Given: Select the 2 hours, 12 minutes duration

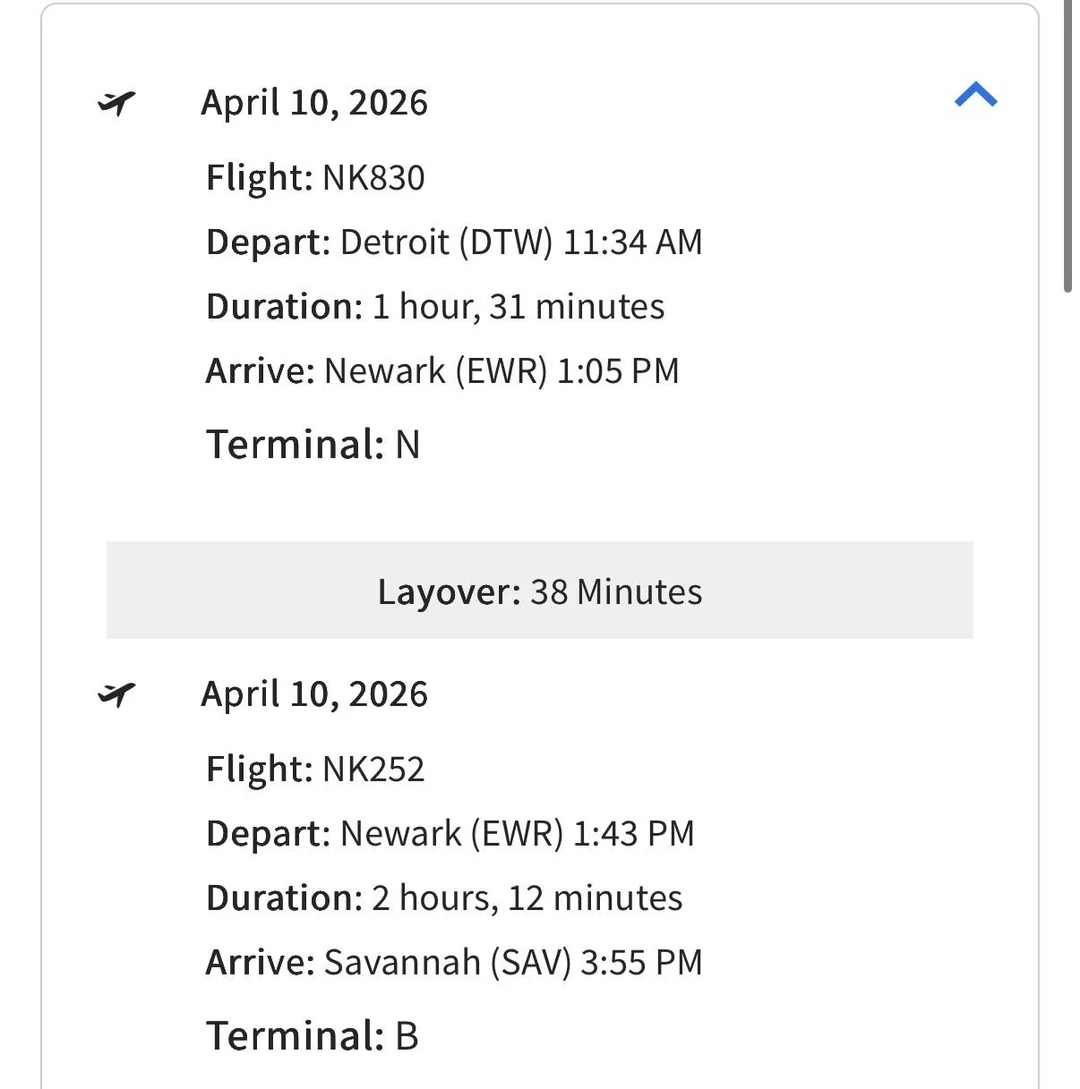Looking at the screenshot, I should [x=527, y=898].
